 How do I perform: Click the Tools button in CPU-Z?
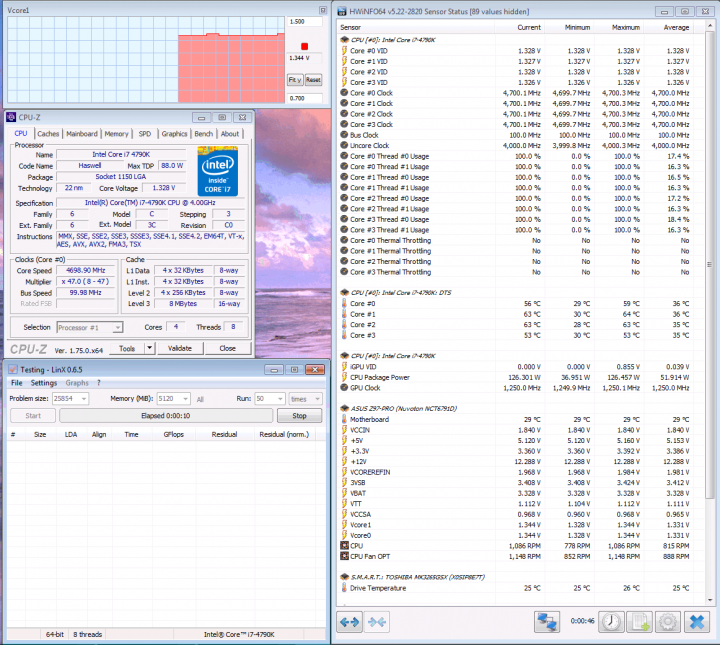[x=127, y=348]
